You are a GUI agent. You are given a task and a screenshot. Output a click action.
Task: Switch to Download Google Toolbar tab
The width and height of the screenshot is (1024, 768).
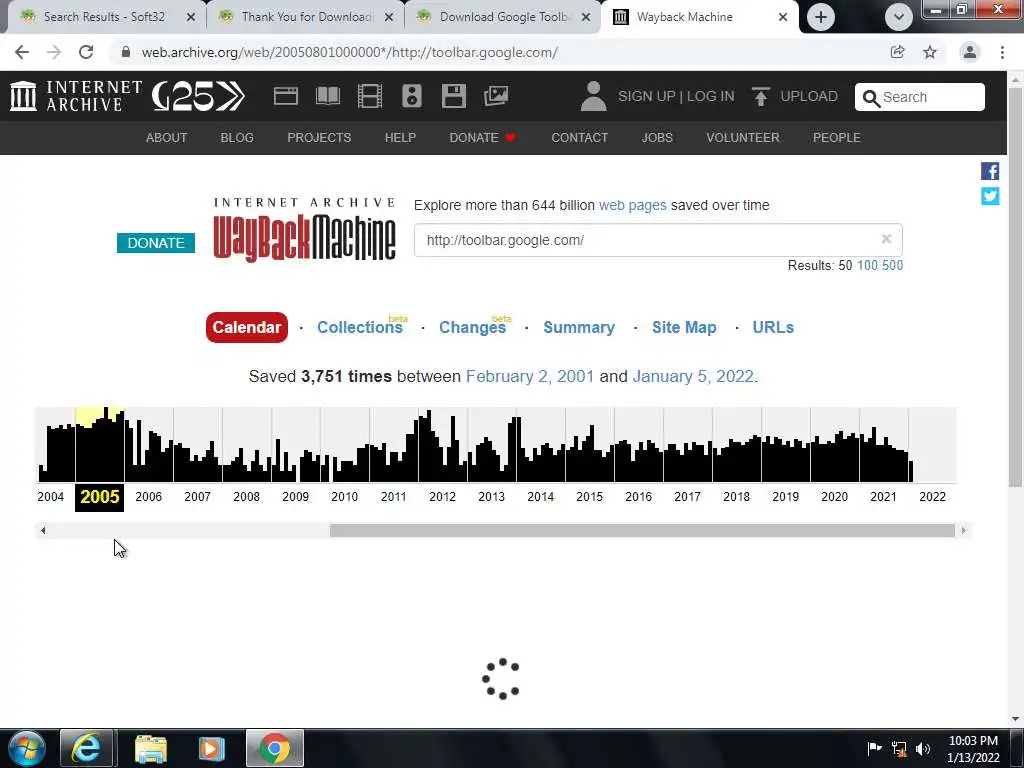(504, 17)
